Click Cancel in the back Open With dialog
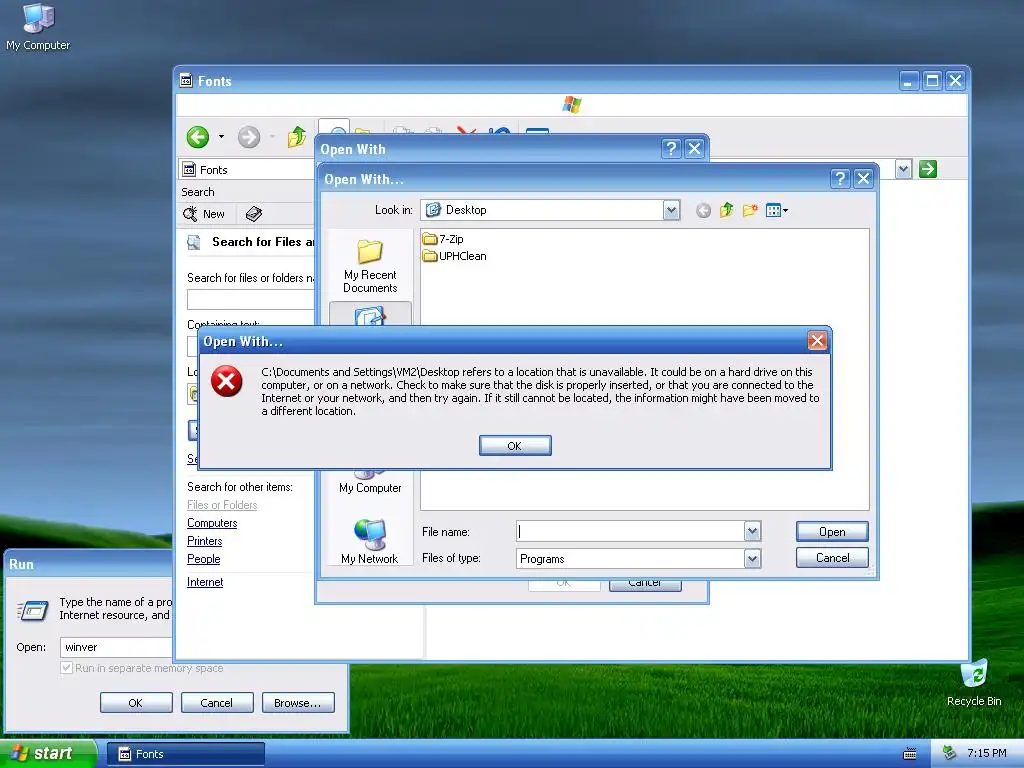 [x=645, y=584]
